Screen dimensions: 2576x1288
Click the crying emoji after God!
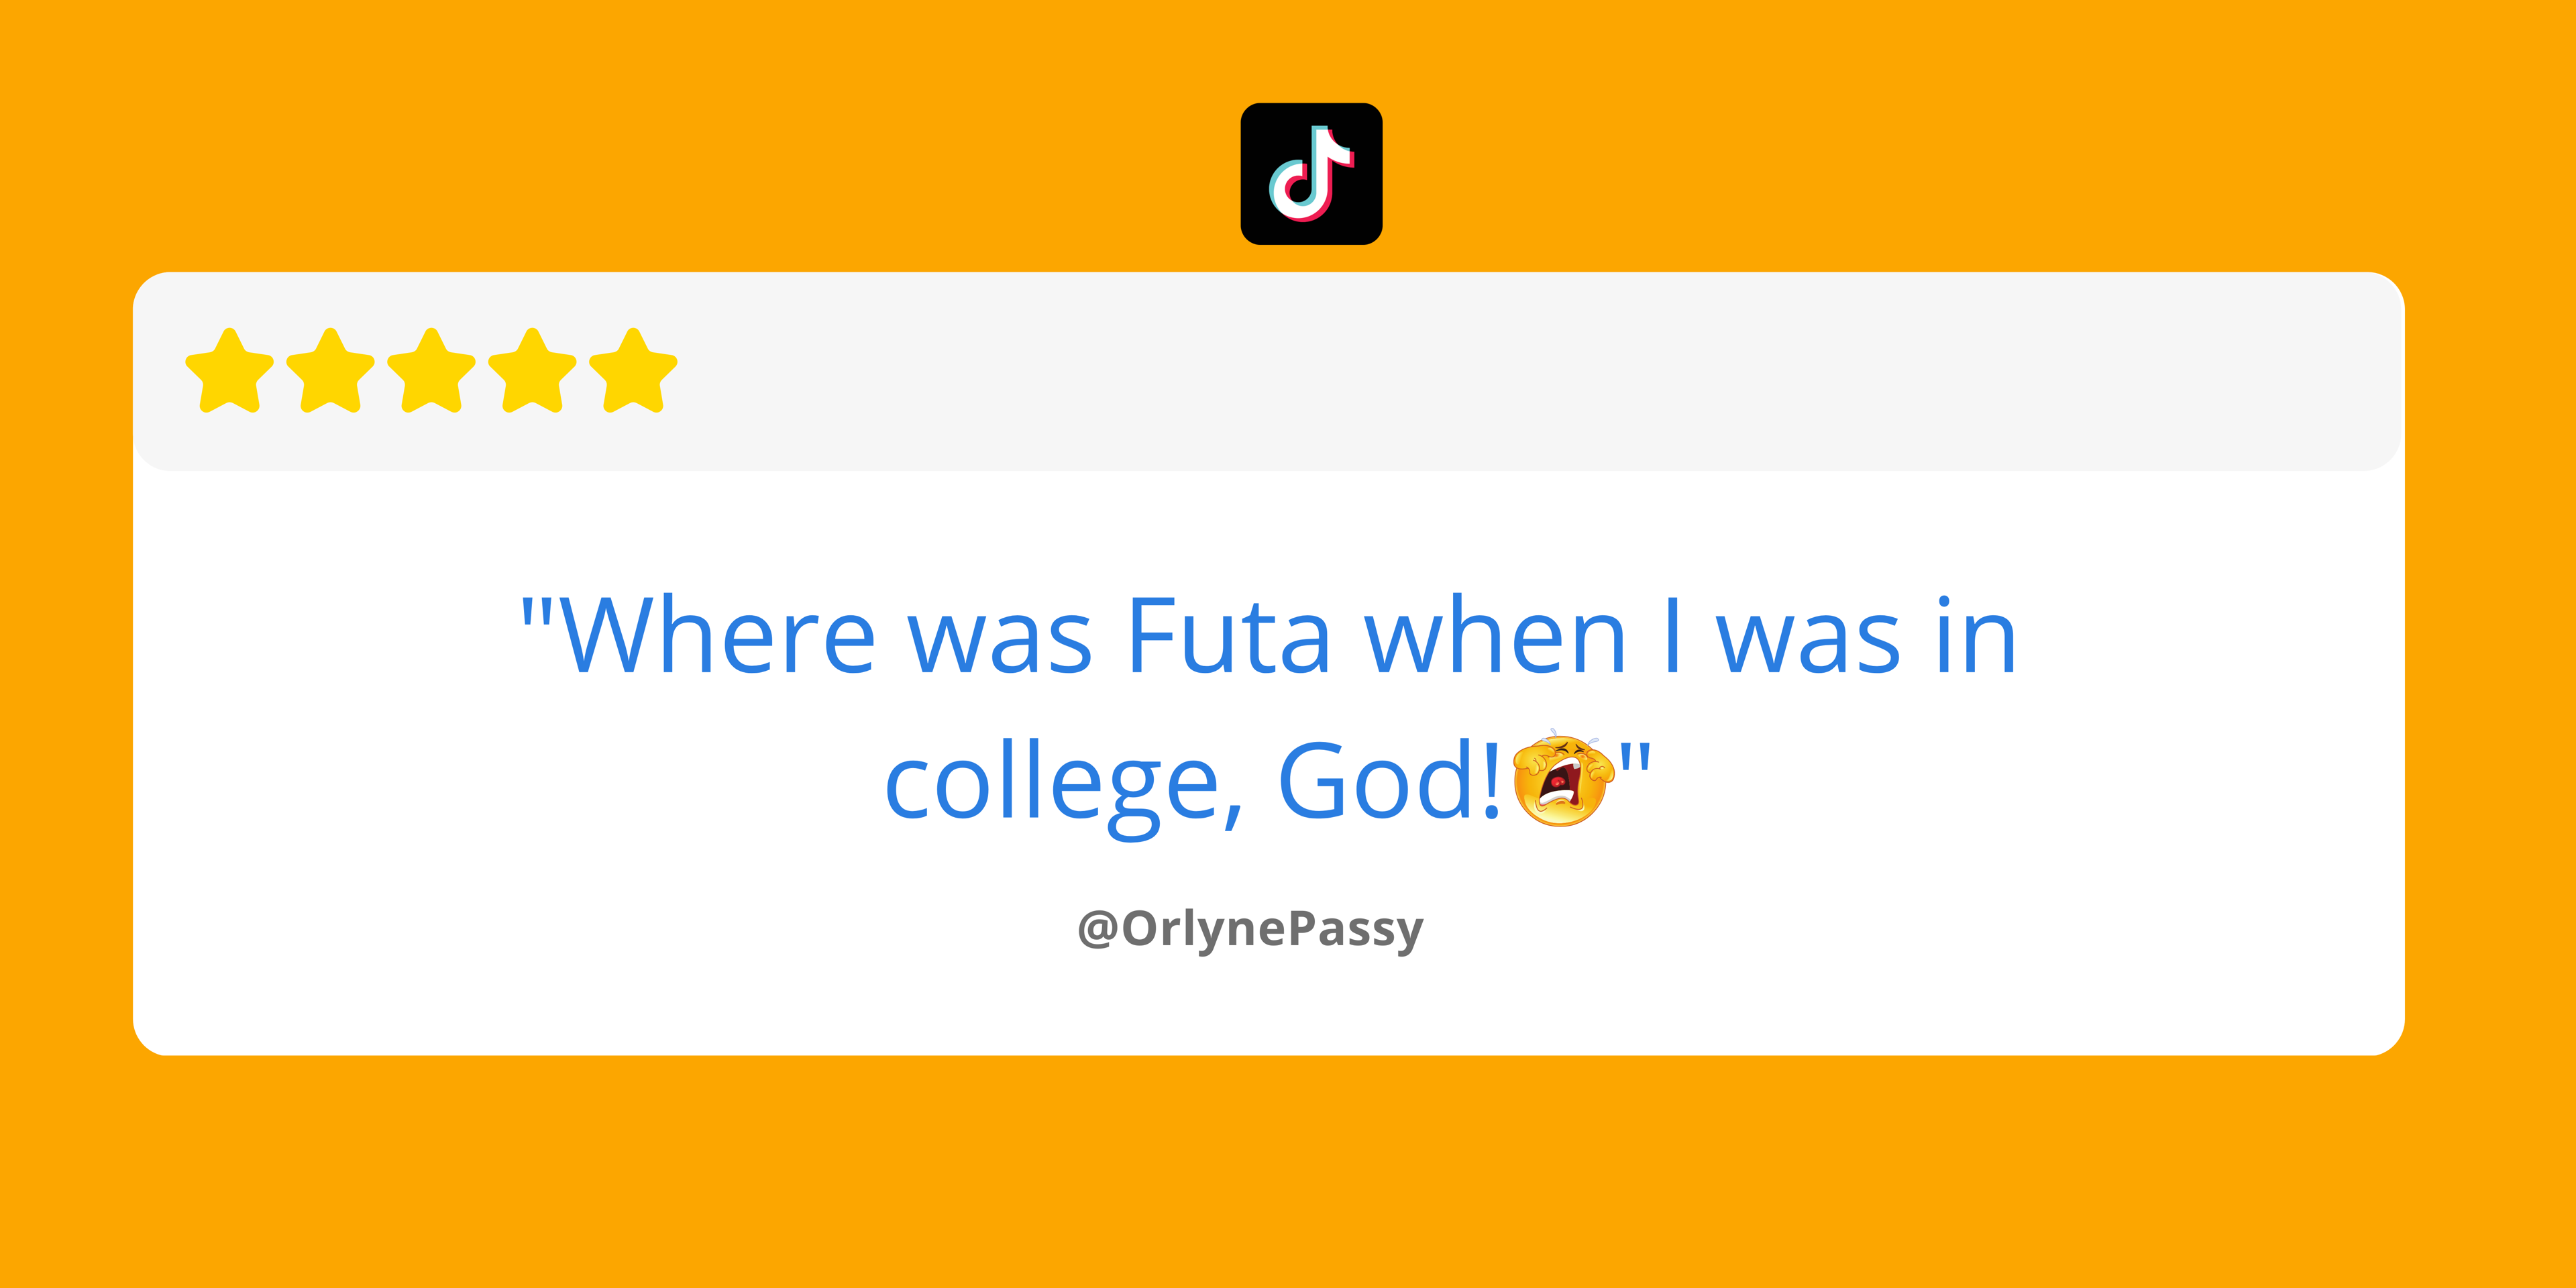click(x=1563, y=778)
